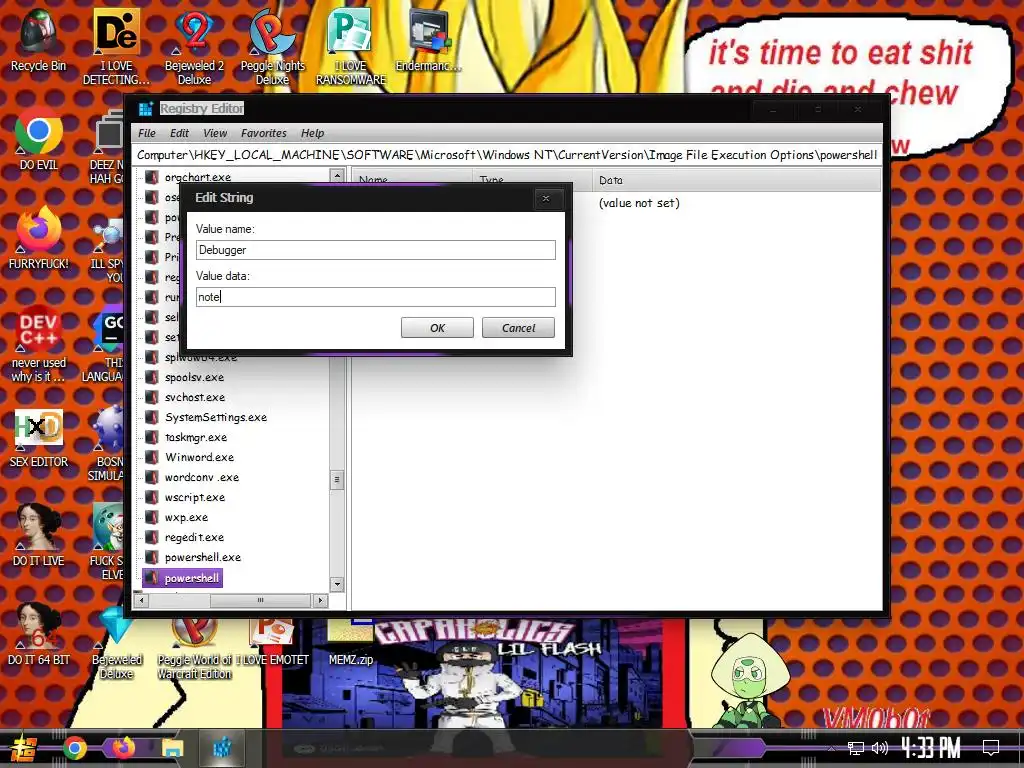Click the Start button on taskbar
This screenshot has height=768, width=1024.
coord(23,748)
